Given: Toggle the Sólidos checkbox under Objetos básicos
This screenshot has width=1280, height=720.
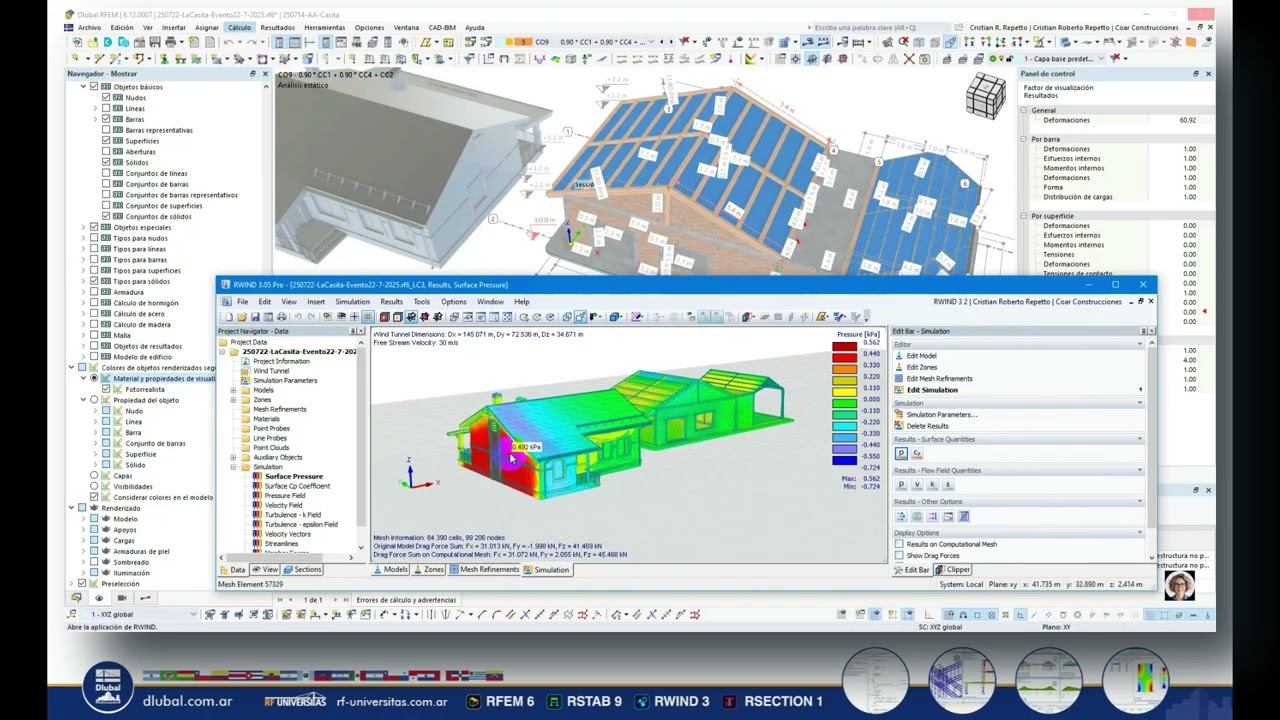Looking at the screenshot, I should pyautogui.click(x=106, y=162).
